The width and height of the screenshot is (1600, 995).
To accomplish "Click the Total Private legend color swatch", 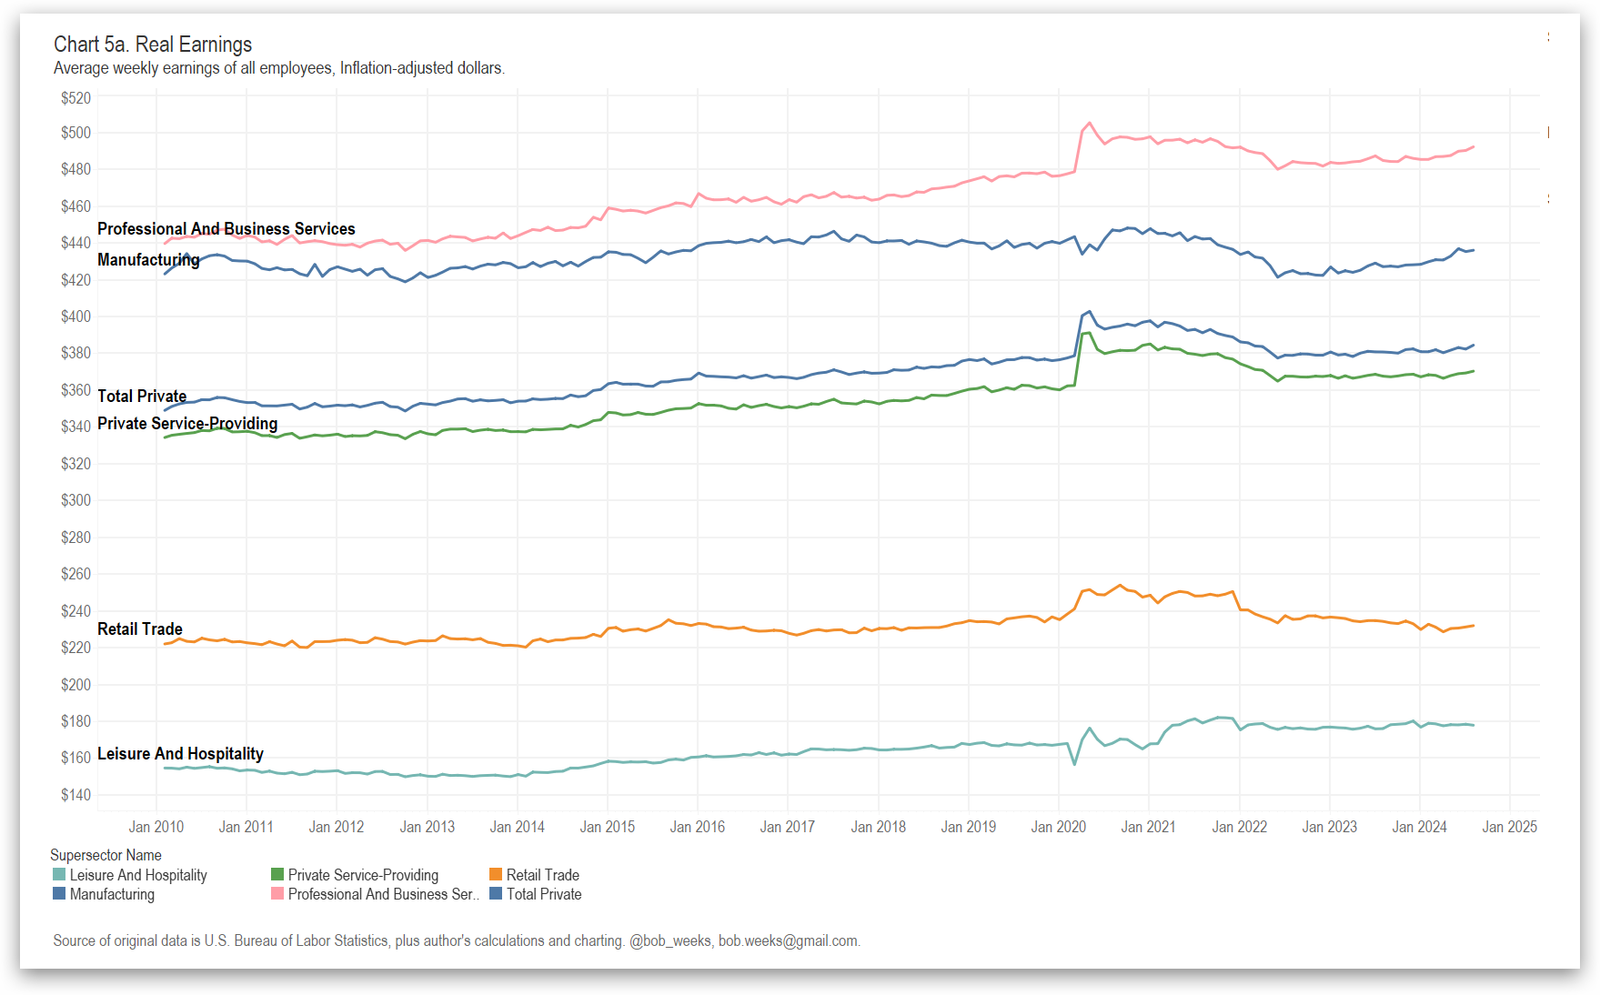I will [495, 894].
